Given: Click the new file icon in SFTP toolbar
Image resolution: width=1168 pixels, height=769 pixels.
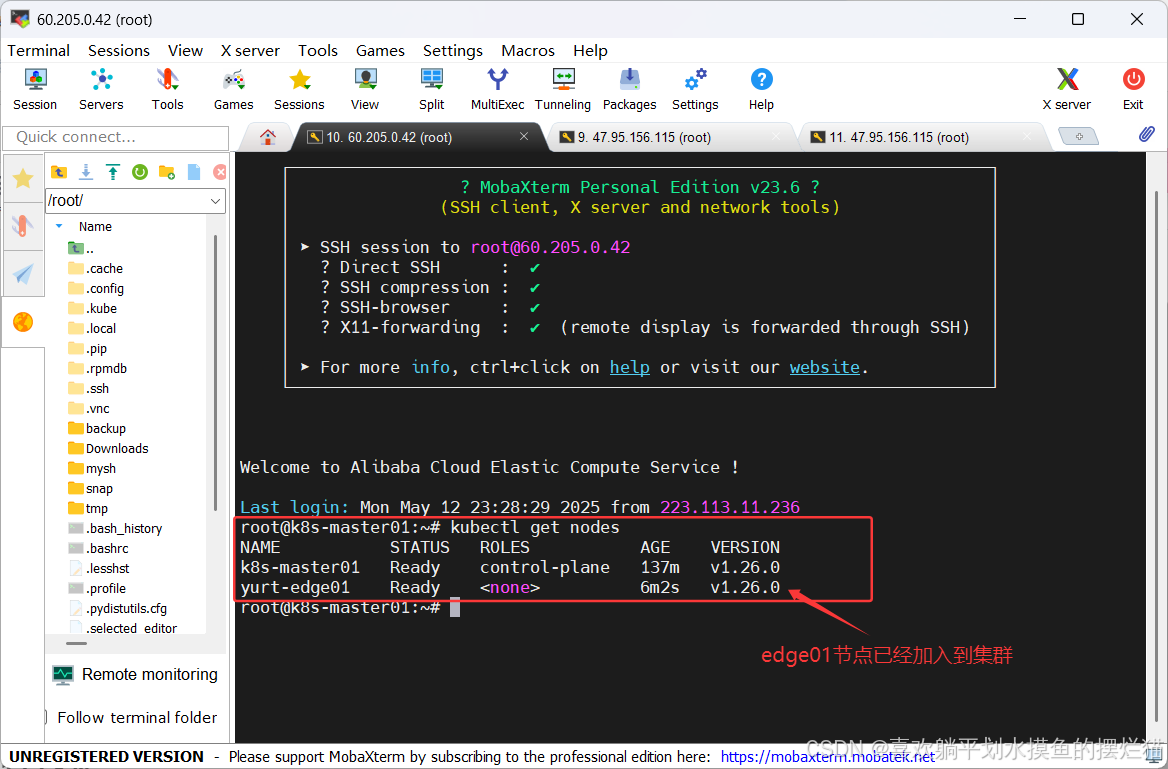Looking at the screenshot, I should pyautogui.click(x=194, y=172).
